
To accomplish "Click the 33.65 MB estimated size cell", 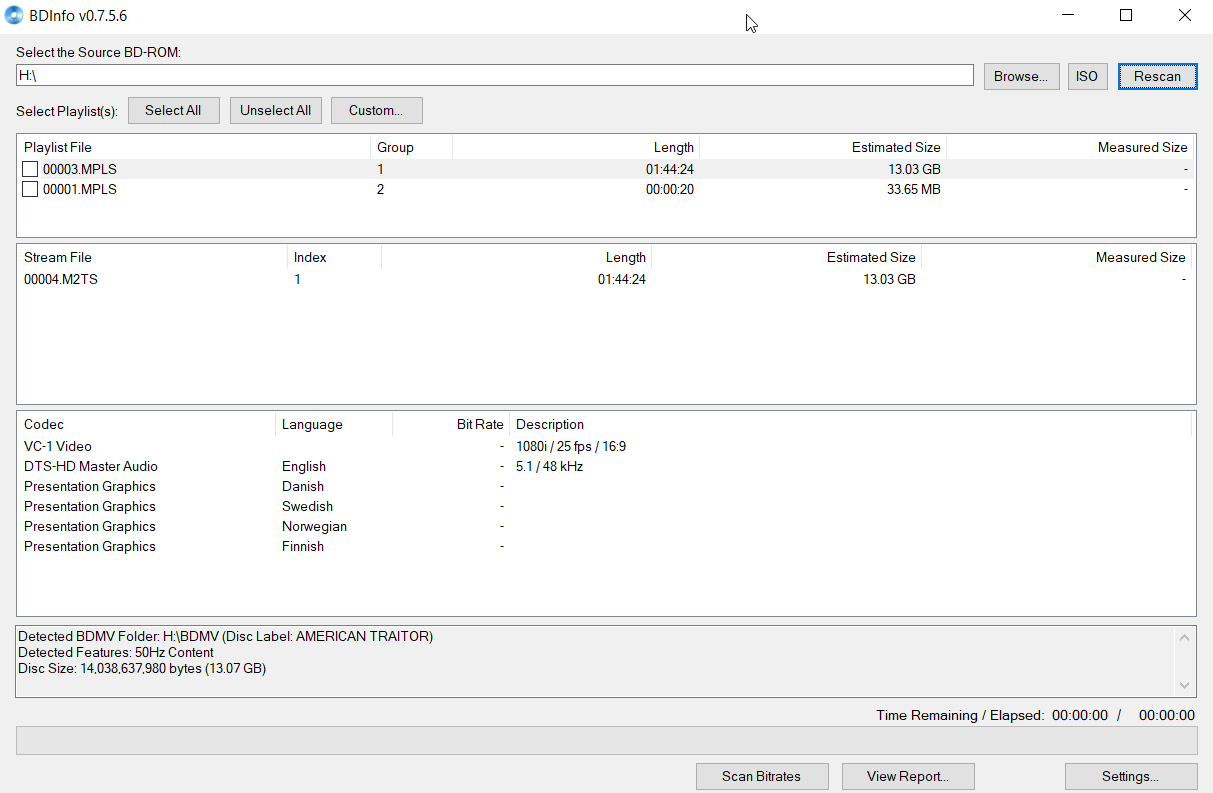I will coord(913,189).
